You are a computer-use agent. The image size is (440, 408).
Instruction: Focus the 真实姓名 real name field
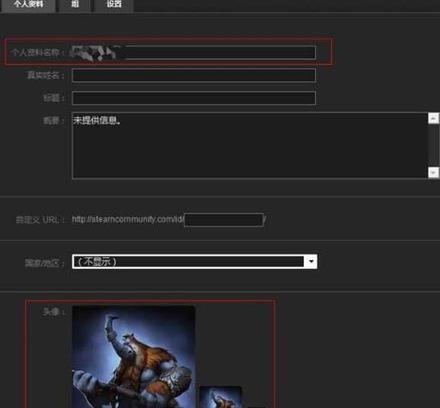point(194,75)
